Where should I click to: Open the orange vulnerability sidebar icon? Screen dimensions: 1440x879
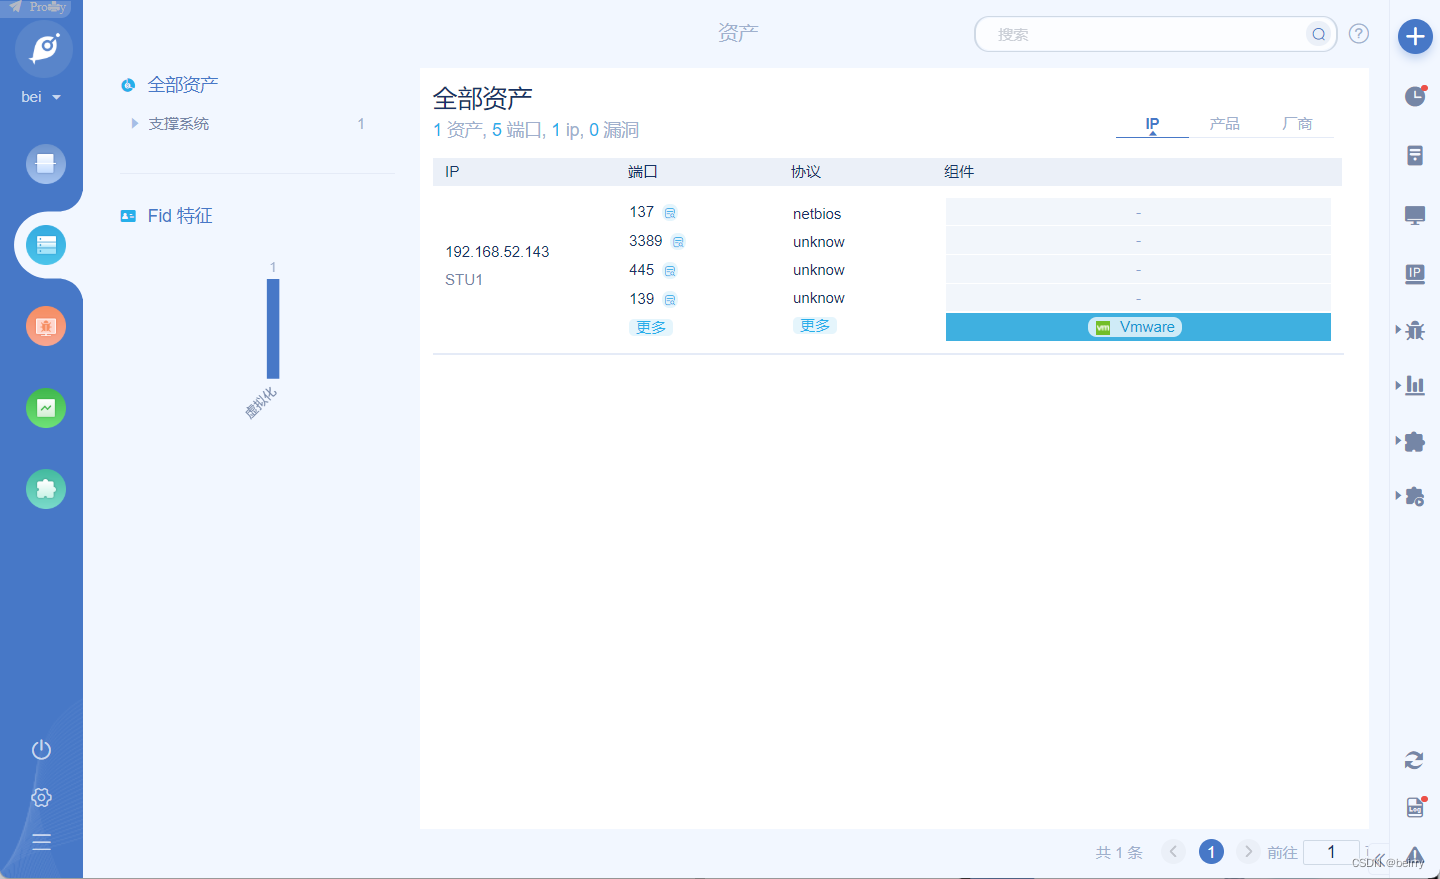point(46,326)
